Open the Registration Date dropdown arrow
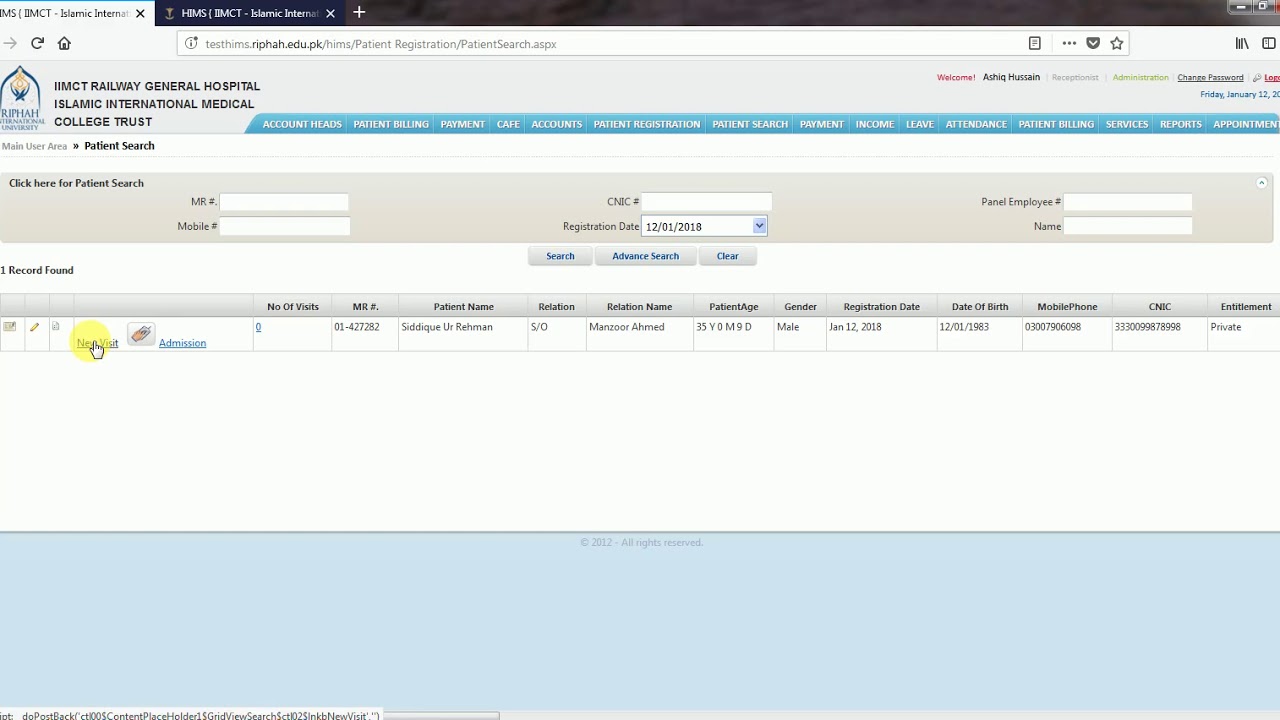 [759, 226]
